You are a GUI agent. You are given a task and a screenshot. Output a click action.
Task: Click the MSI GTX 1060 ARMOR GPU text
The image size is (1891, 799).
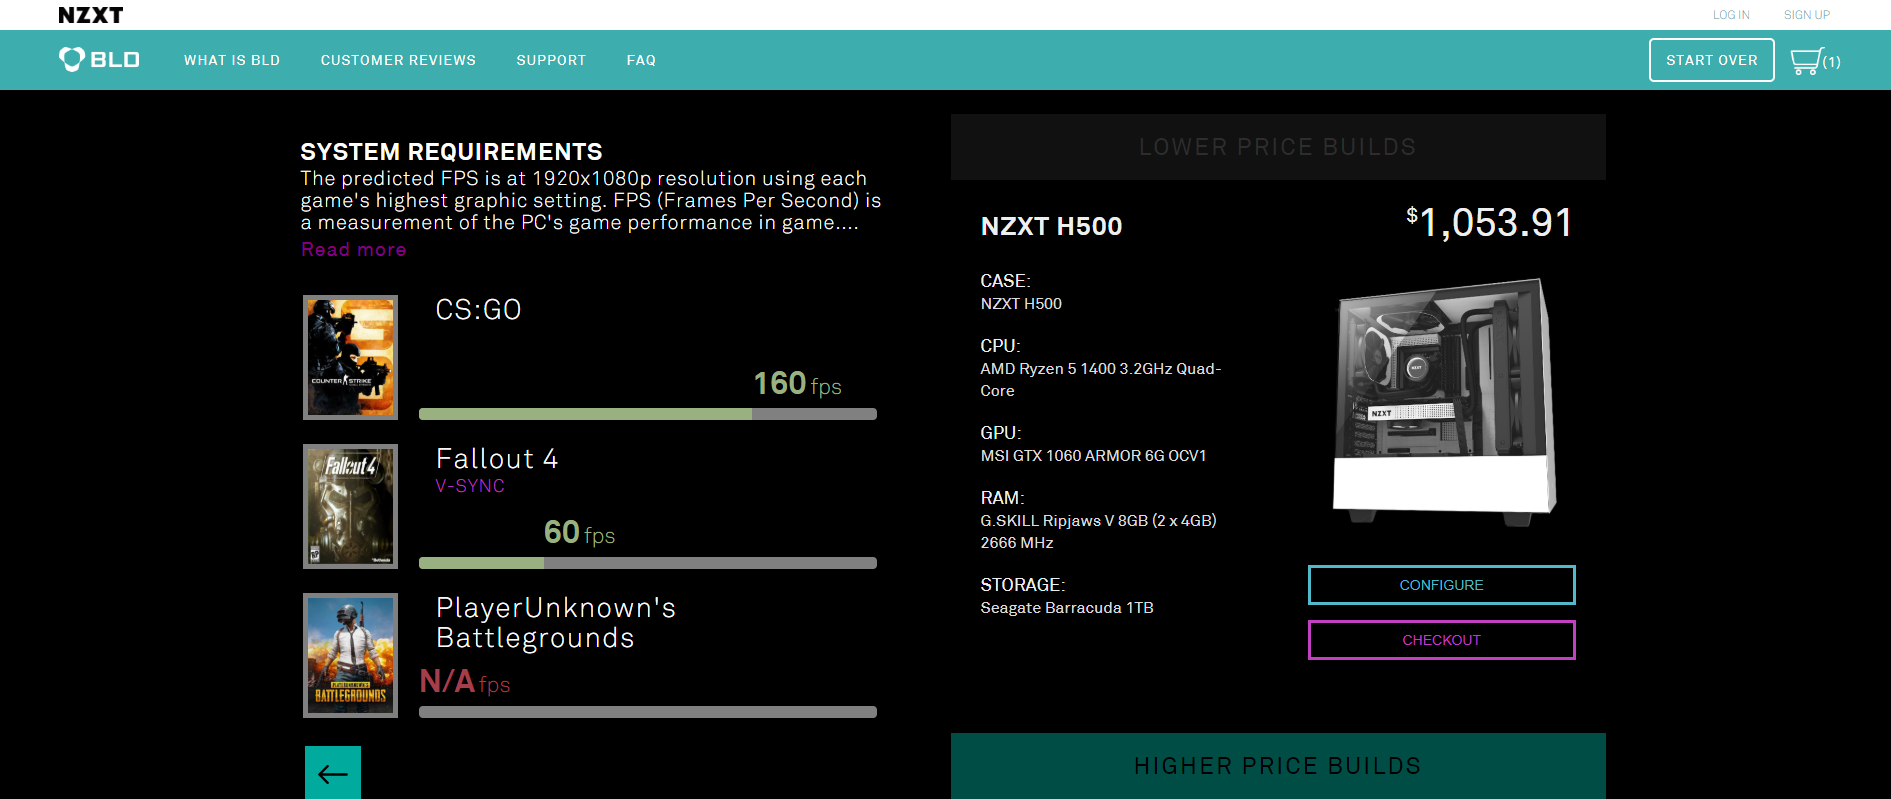[x=1093, y=456]
